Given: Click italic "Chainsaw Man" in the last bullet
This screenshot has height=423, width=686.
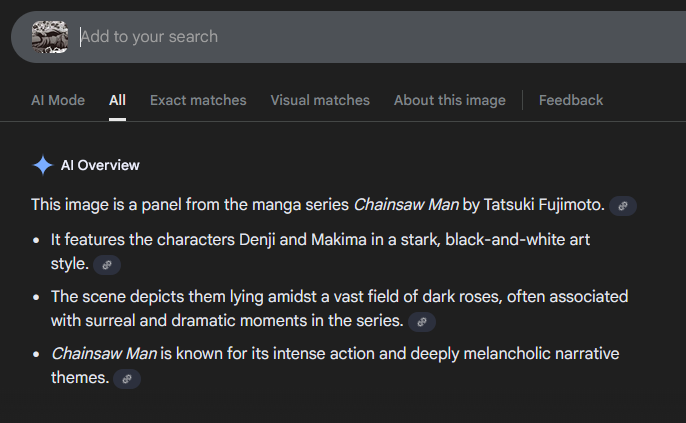Looking at the screenshot, I should [x=103, y=353].
